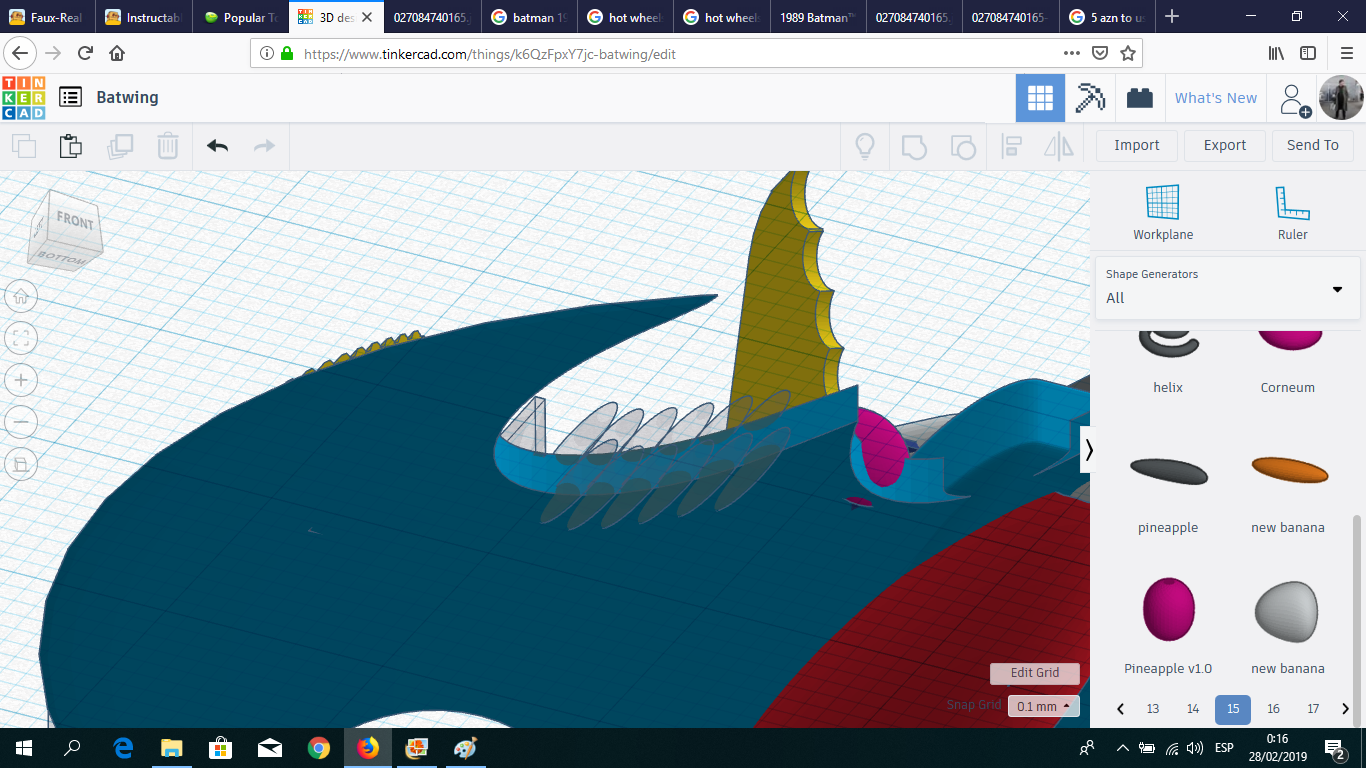This screenshot has width=1366, height=768.
Task: Click the Align tool
Action: (x=1011, y=146)
